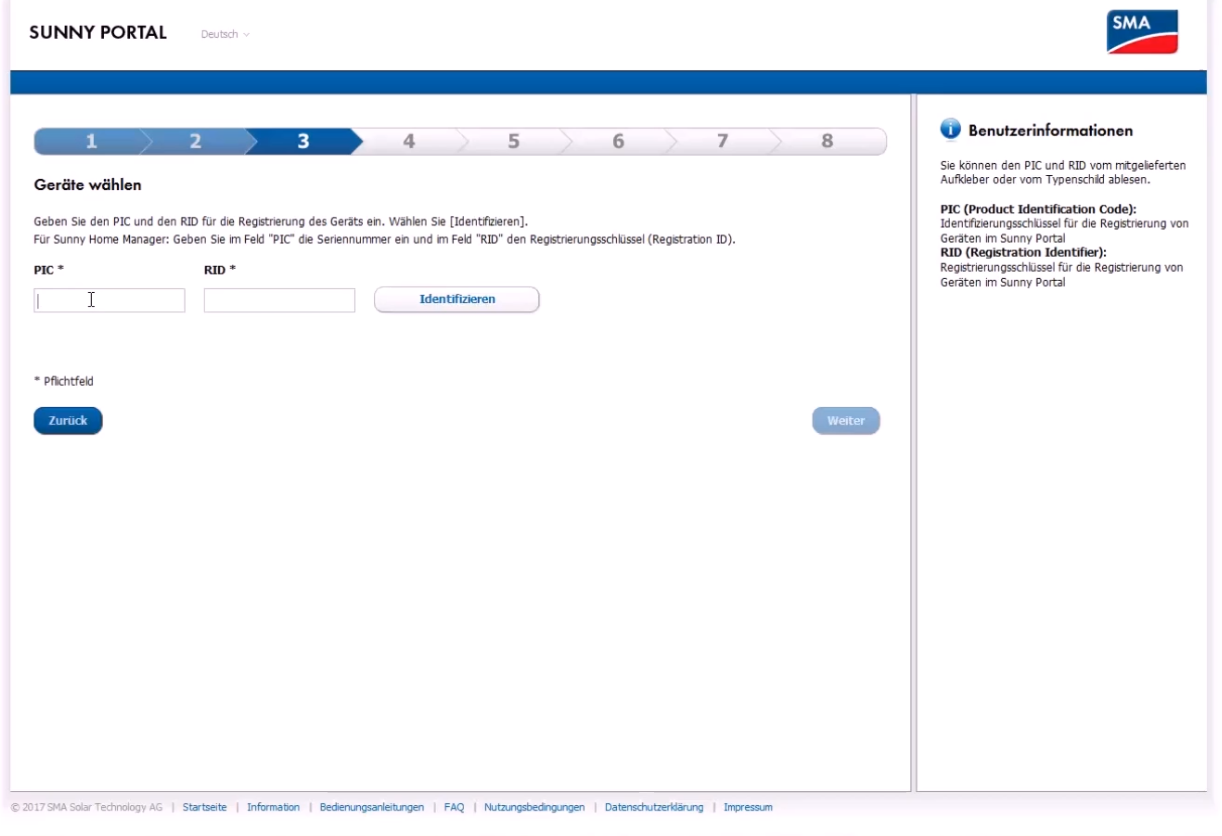Open the Datenschutzerklärung footer link

coord(654,807)
